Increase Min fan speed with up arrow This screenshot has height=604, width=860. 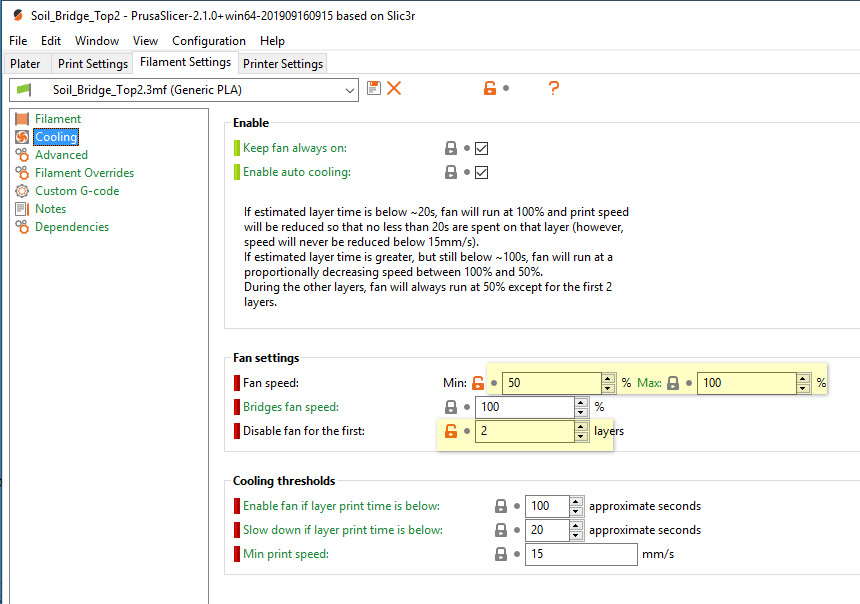pos(608,378)
